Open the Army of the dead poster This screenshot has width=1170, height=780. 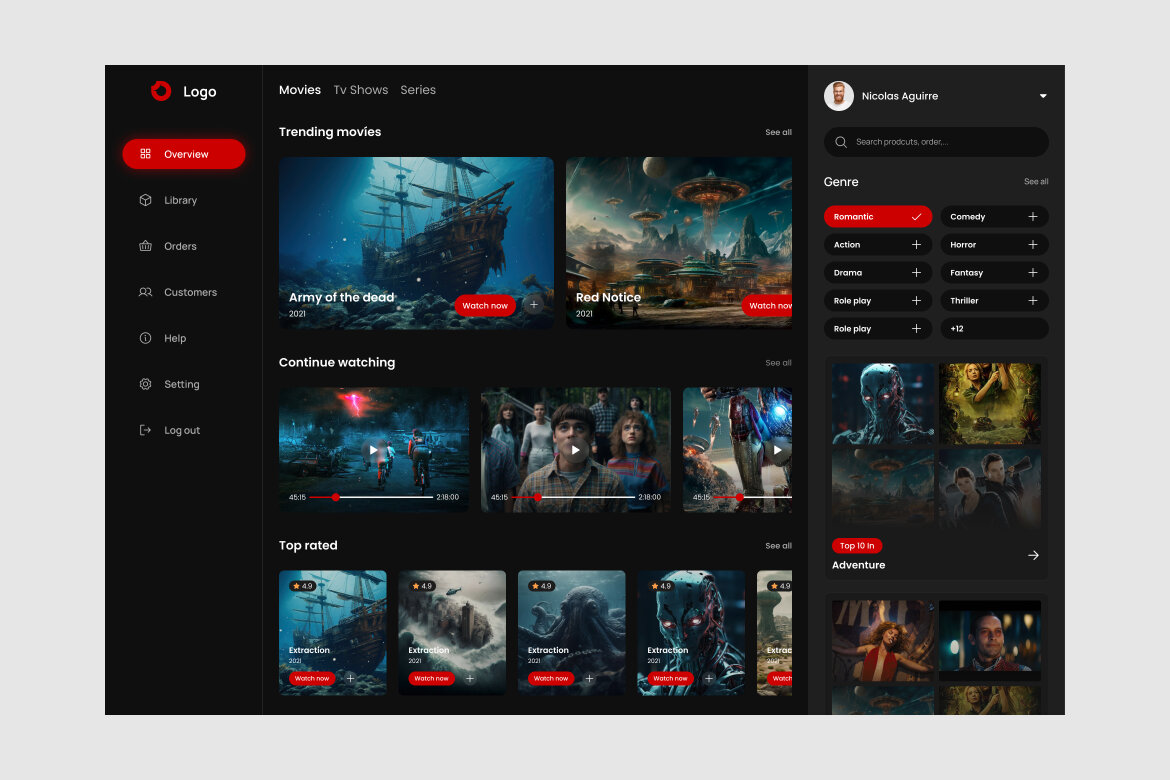(x=416, y=243)
